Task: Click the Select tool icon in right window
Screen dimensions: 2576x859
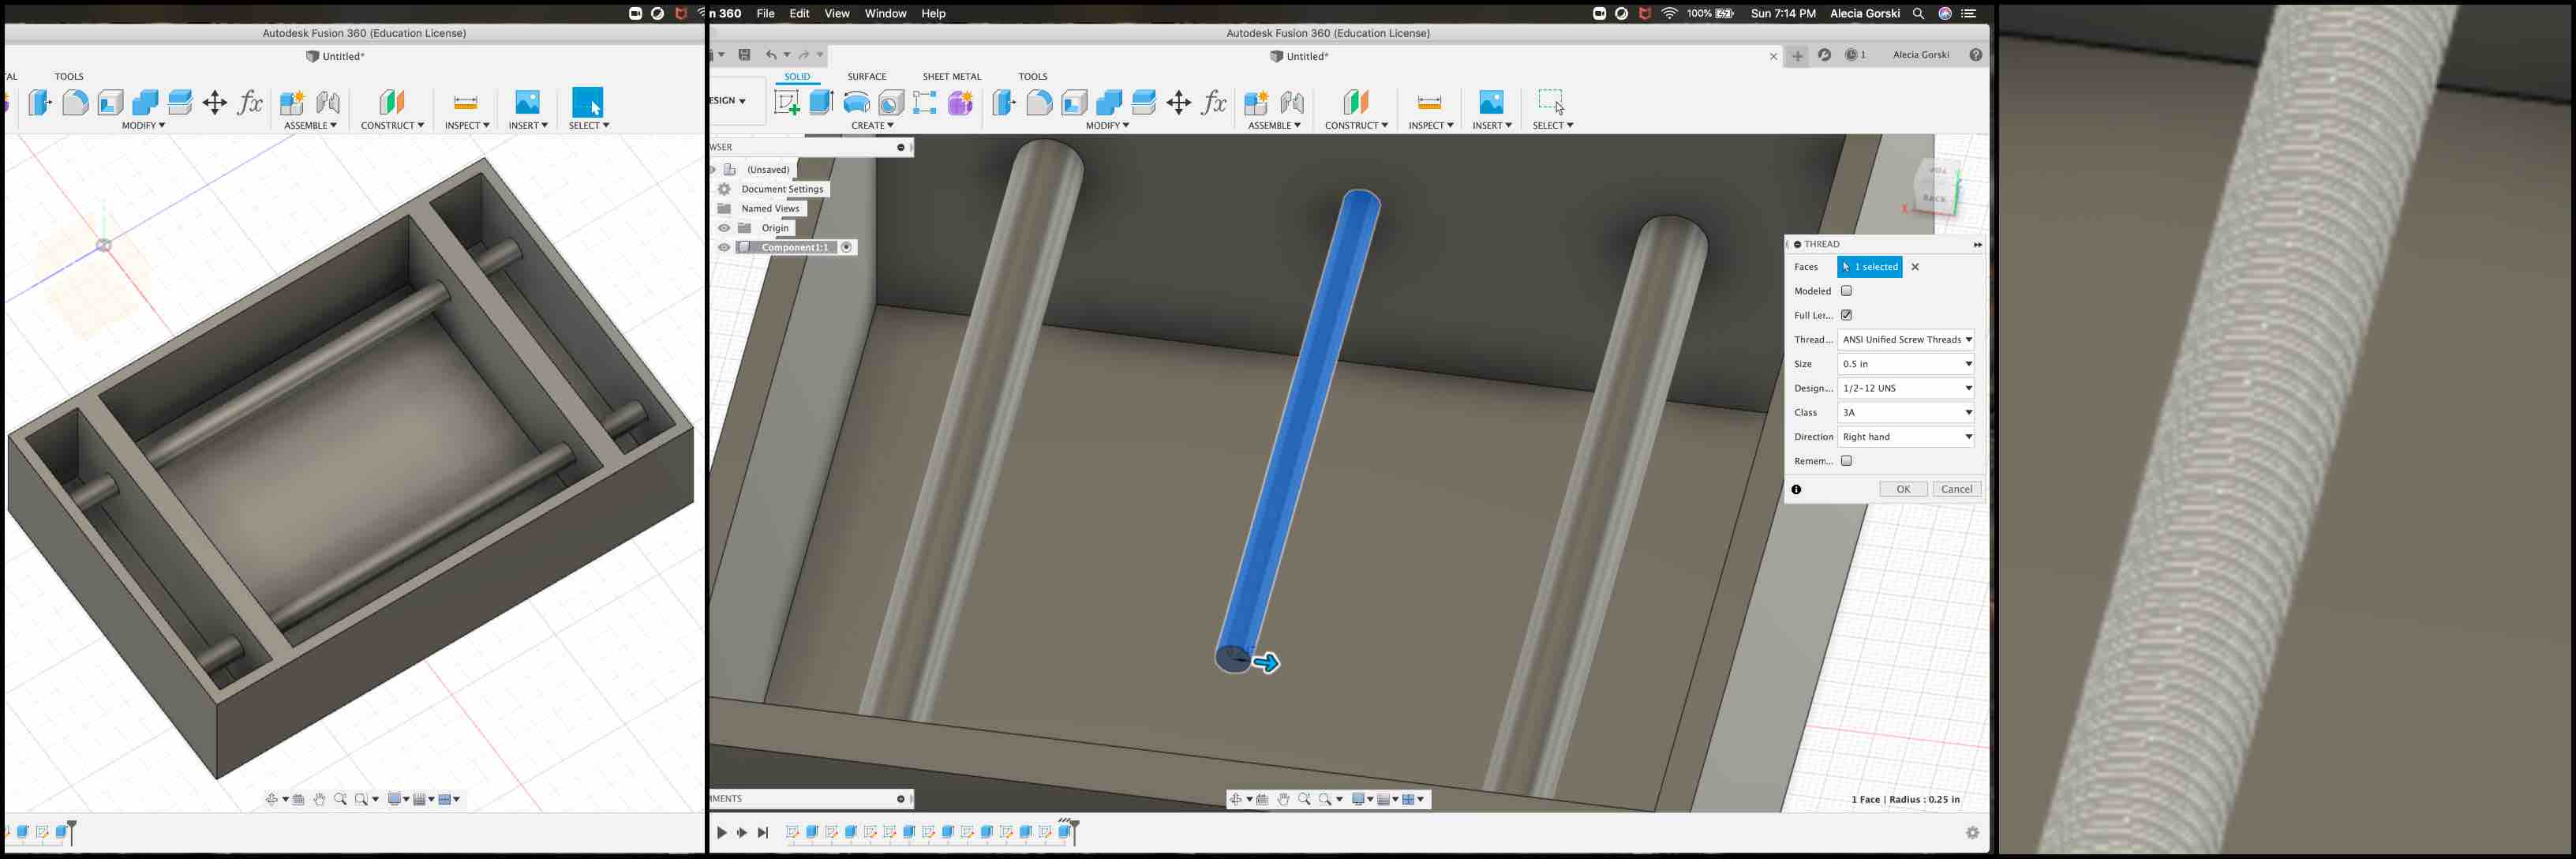Action: click(x=1552, y=102)
